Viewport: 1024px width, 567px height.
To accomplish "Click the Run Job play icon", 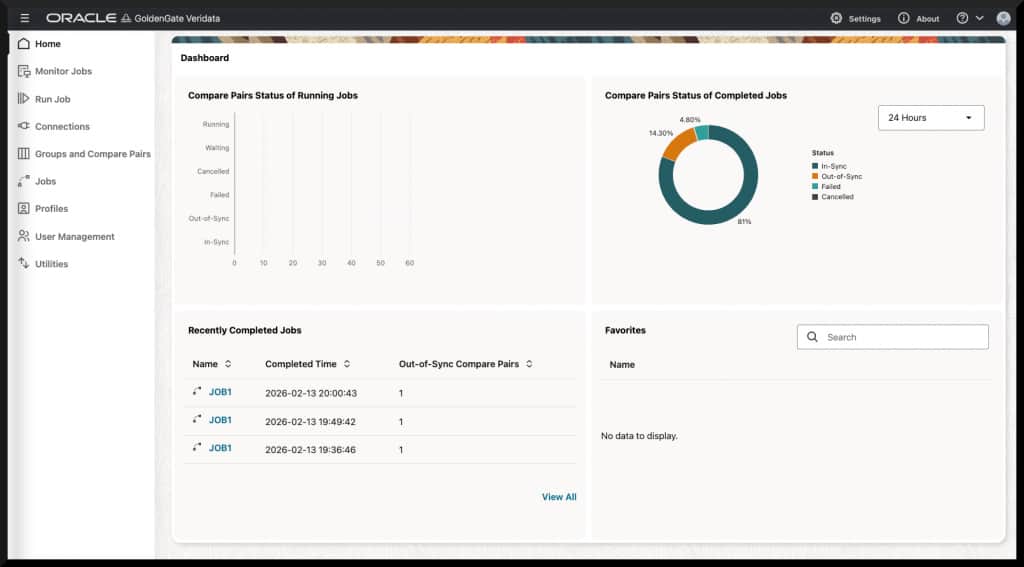I will pos(24,99).
